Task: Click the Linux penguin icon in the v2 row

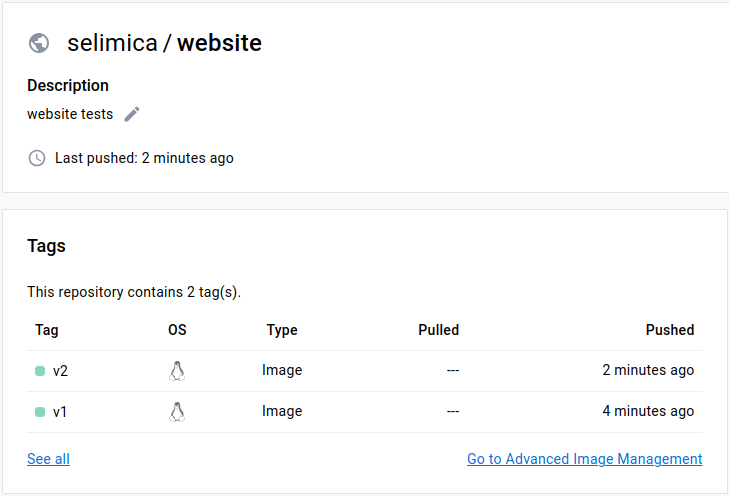Action: 177,371
